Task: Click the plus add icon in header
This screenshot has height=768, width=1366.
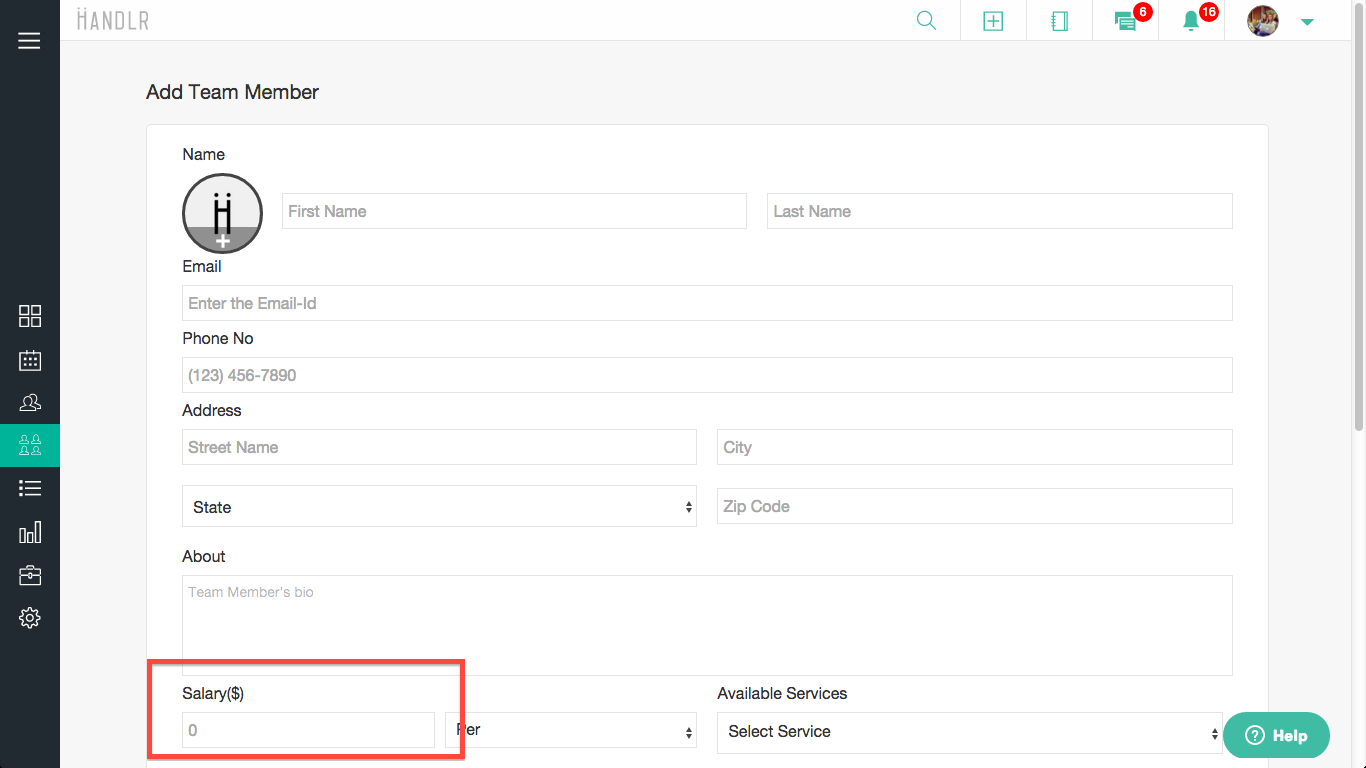Action: (992, 21)
